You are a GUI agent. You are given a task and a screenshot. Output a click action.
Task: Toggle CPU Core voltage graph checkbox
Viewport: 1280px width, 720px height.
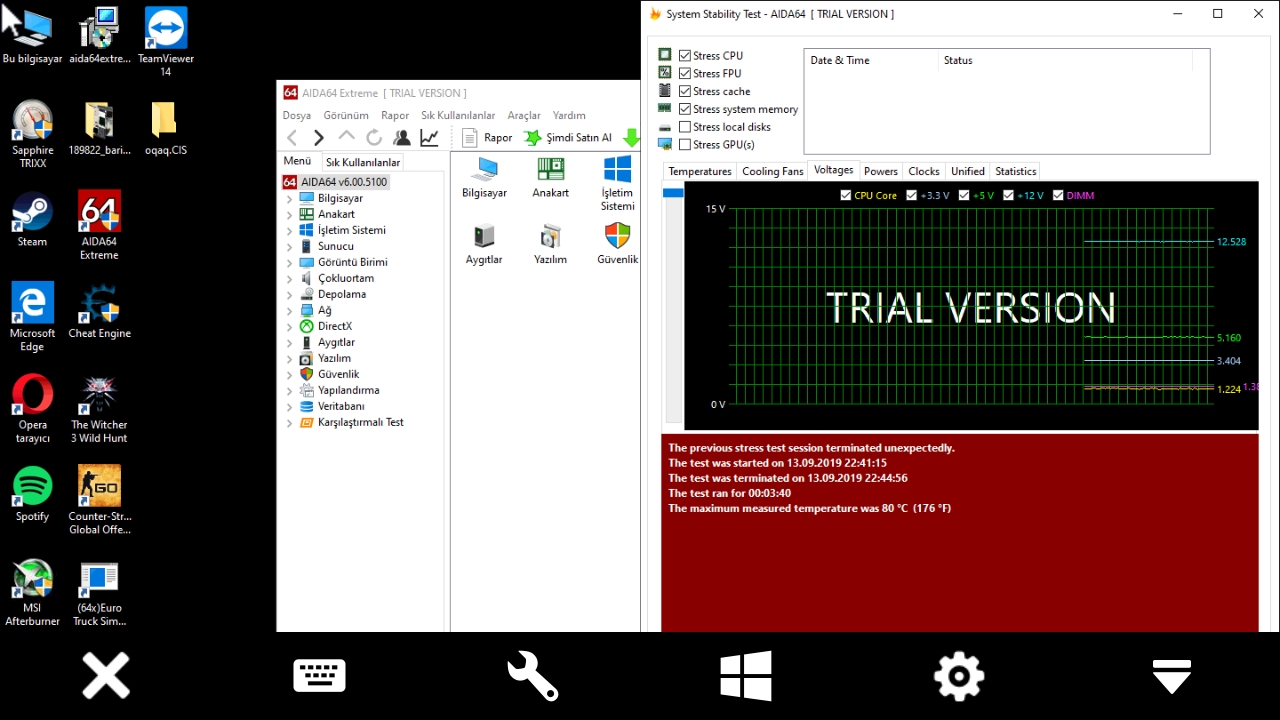pos(846,196)
